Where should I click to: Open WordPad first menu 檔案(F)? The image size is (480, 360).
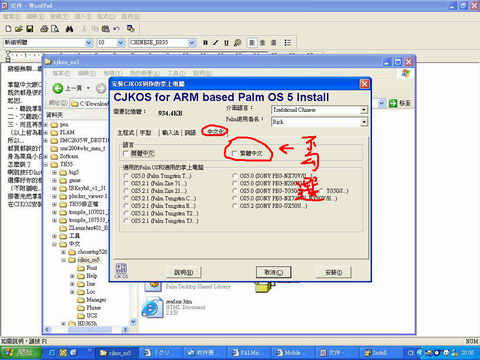pyautogui.click(x=12, y=16)
